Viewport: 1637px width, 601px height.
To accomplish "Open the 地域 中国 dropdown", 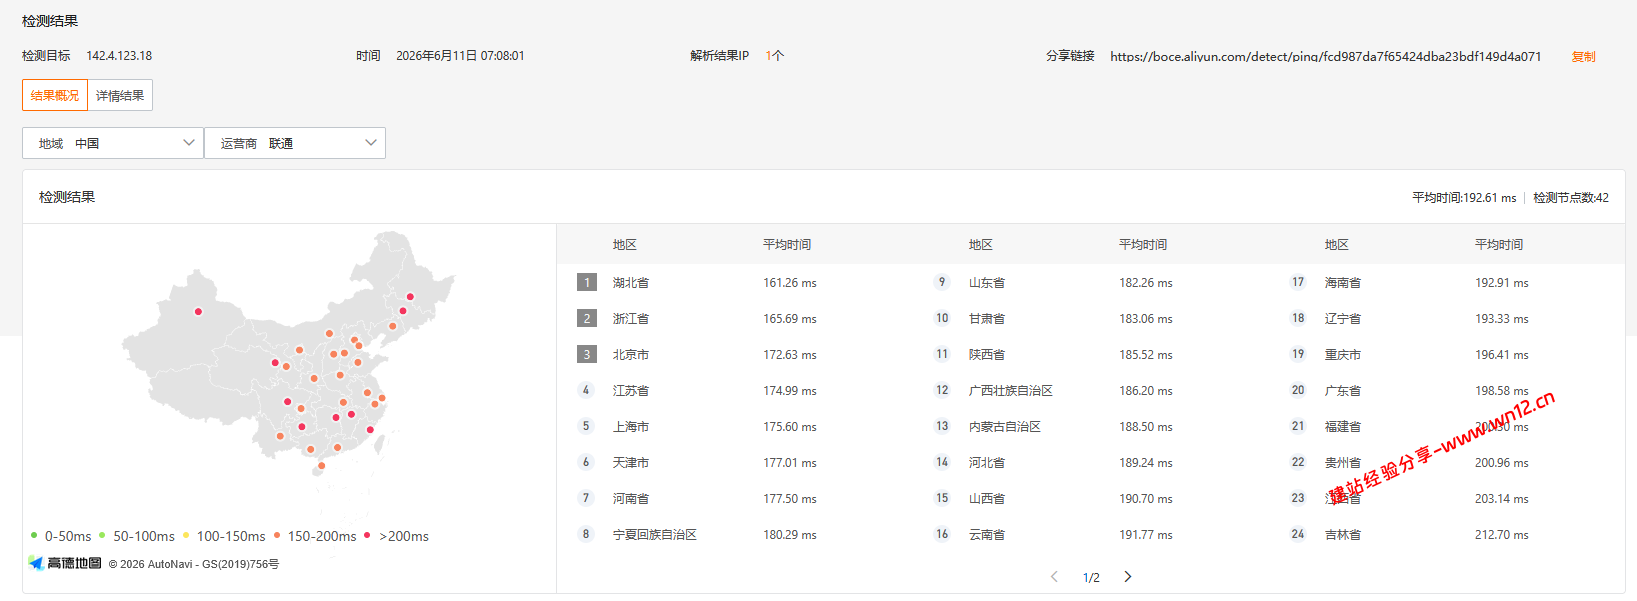I will pyautogui.click(x=113, y=143).
